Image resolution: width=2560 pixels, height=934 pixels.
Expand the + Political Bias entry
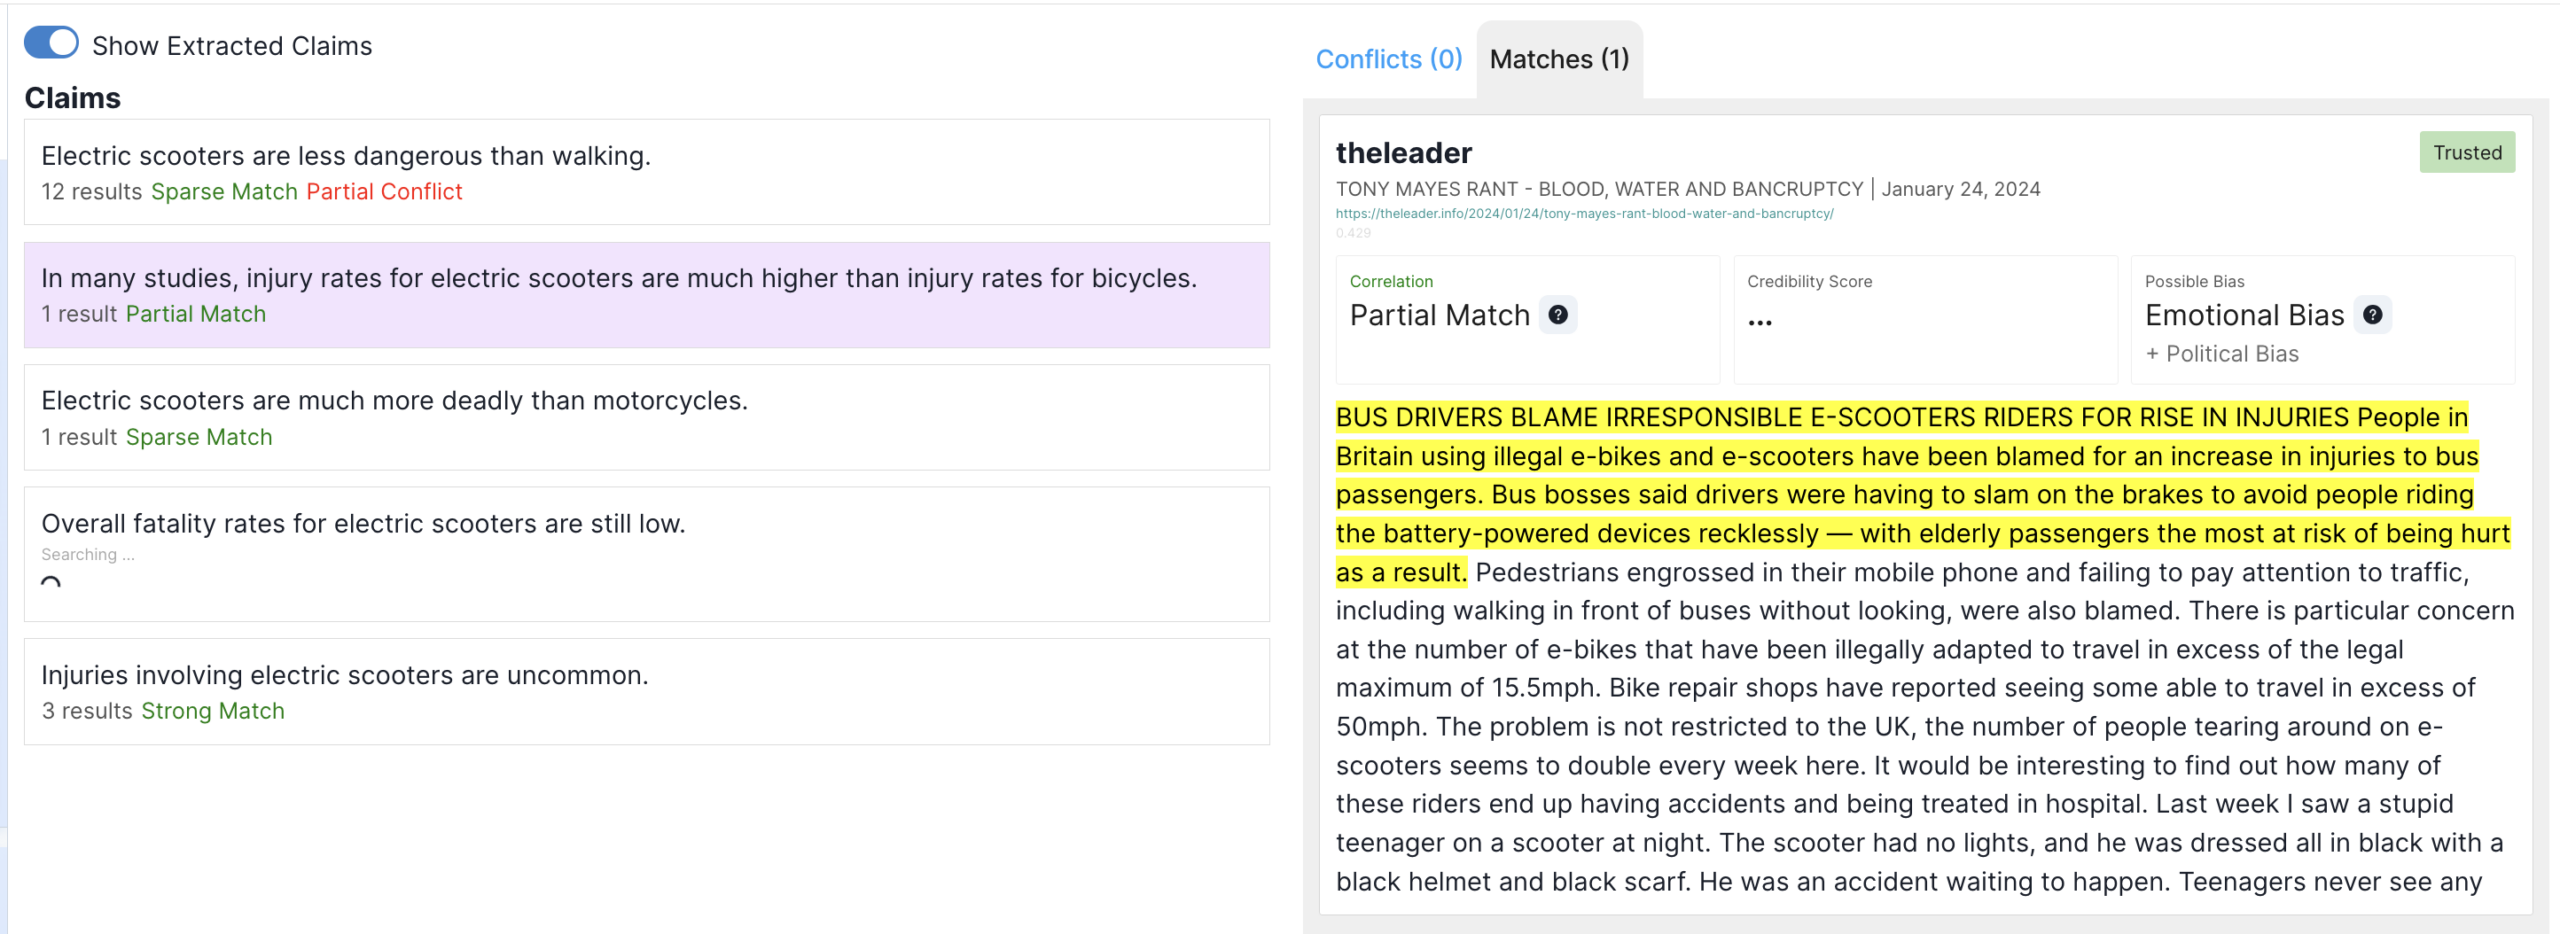click(x=2221, y=354)
